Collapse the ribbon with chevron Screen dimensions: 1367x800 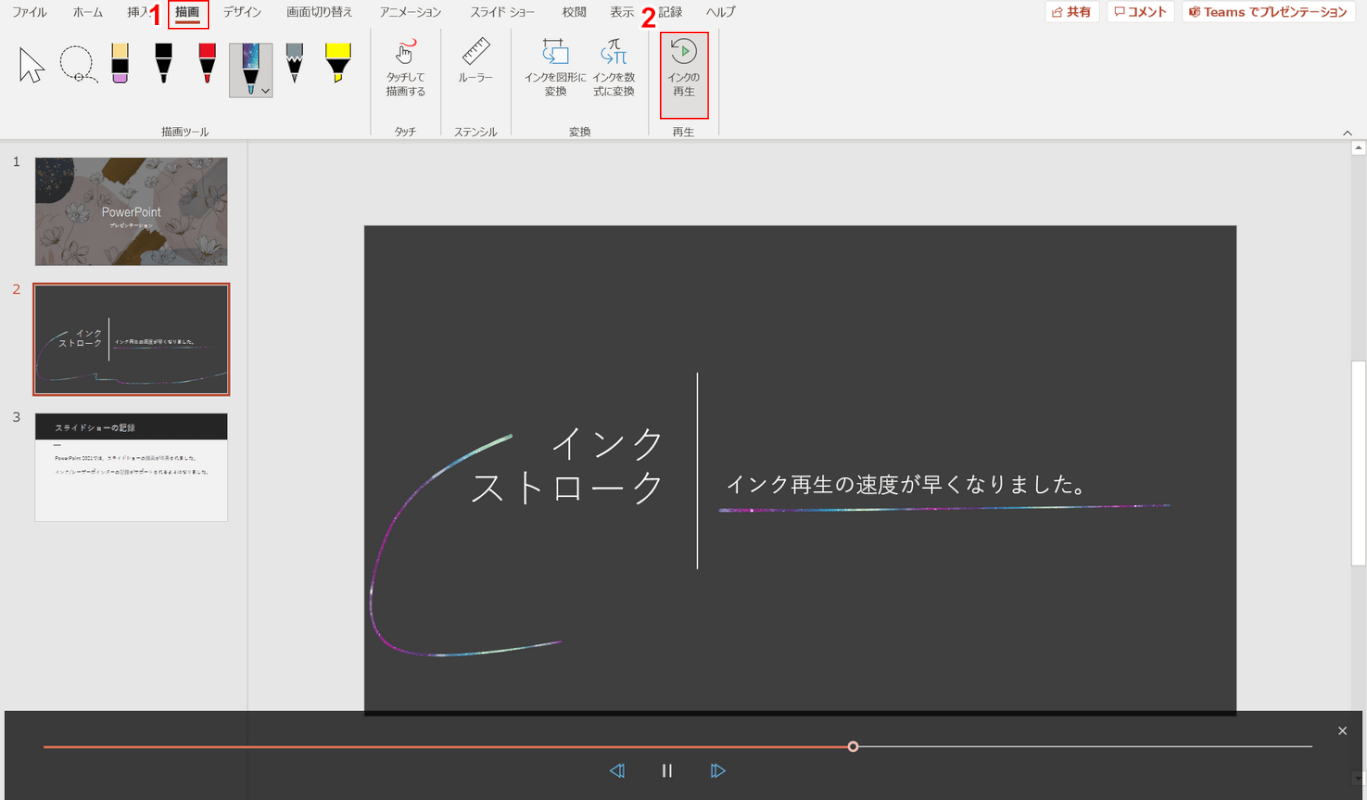pos(1347,132)
